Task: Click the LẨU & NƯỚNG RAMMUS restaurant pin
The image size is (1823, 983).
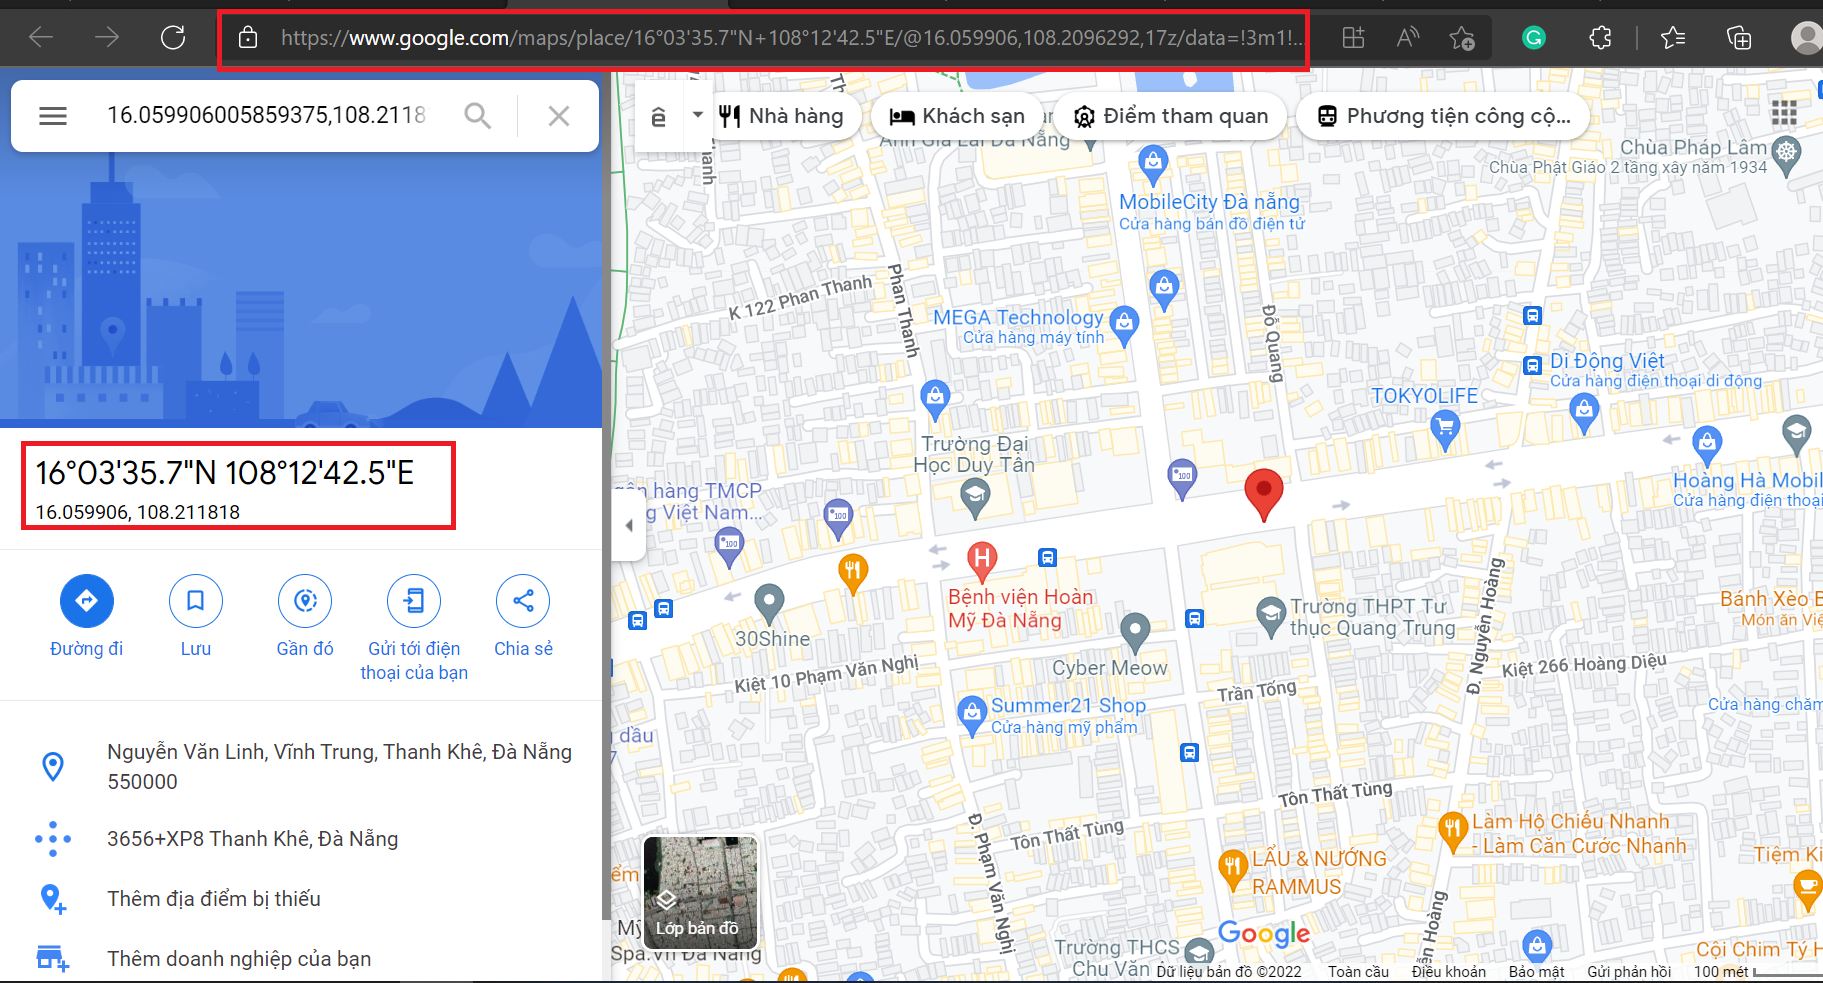Action: pos(1232,868)
